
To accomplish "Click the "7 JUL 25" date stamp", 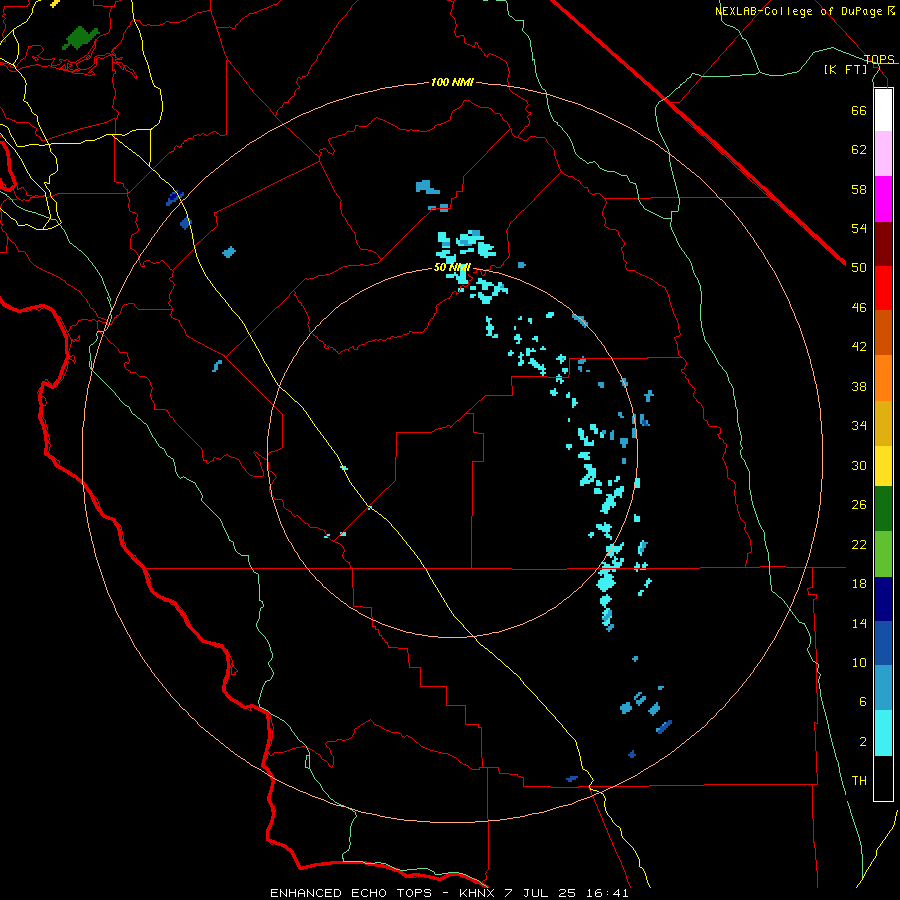I will pos(542,893).
